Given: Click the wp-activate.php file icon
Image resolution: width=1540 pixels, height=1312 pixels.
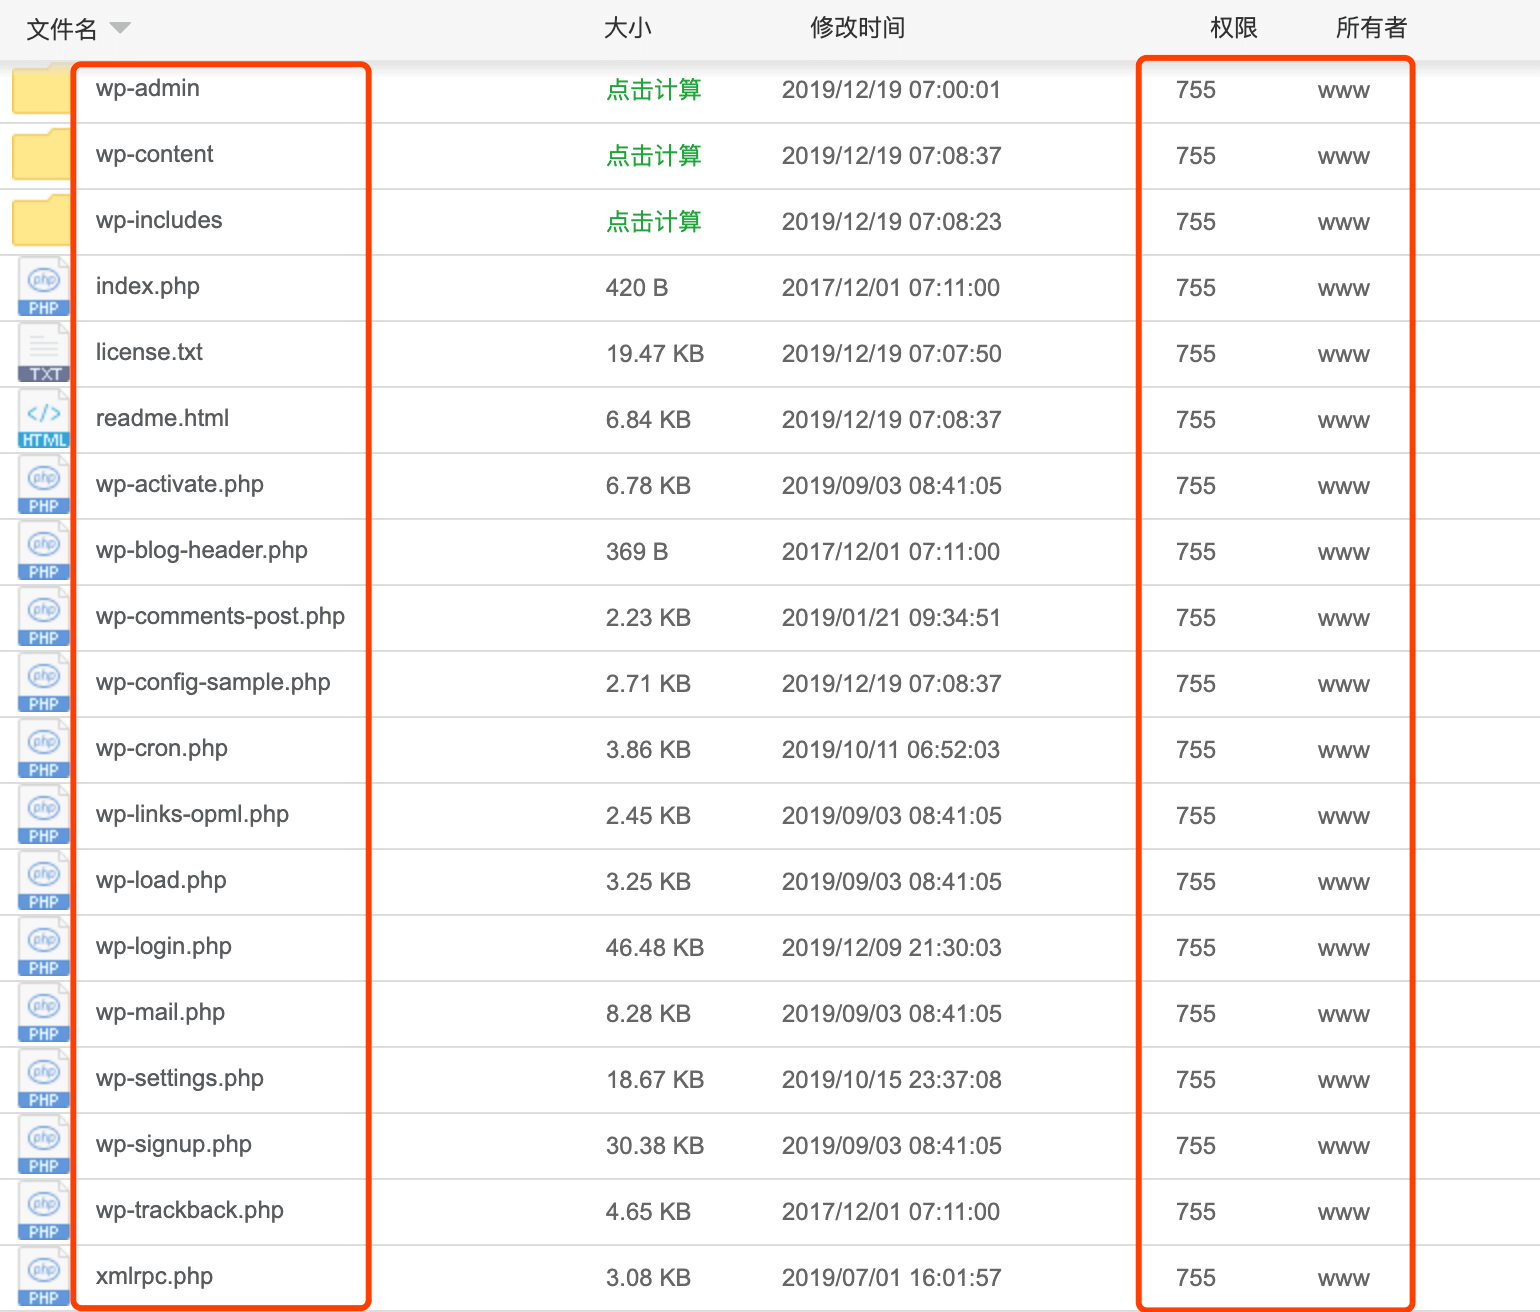Looking at the screenshot, I should coord(44,486).
